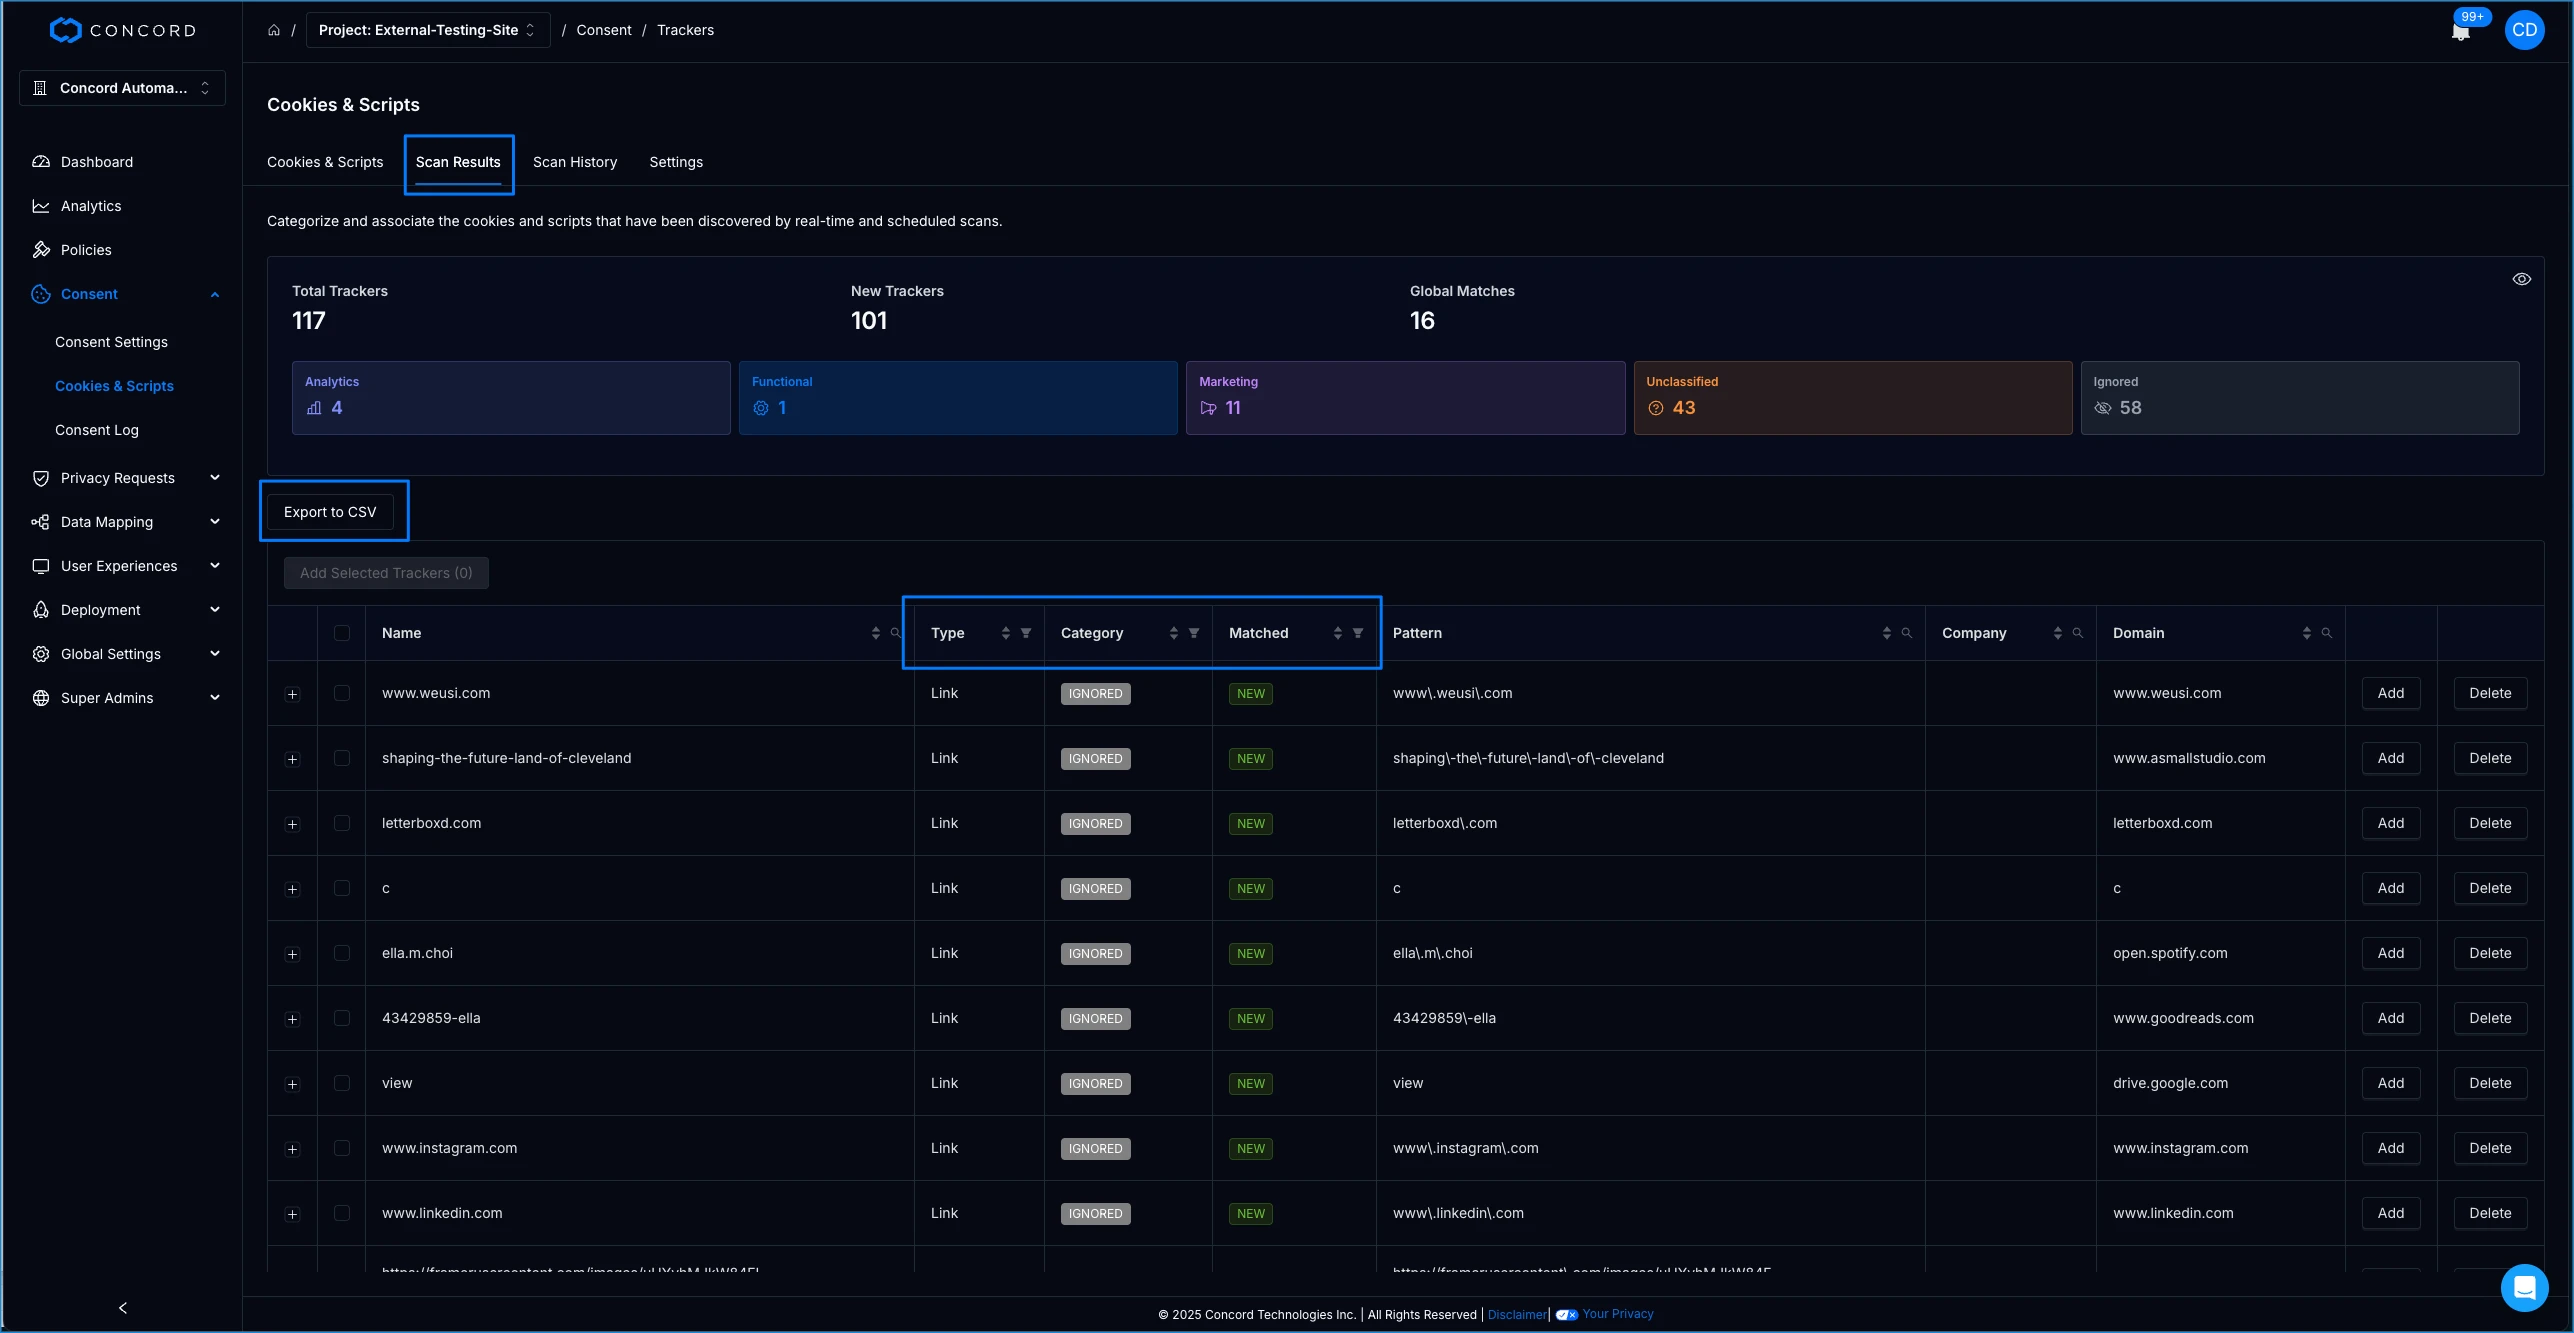Image resolution: width=2574 pixels, height=1333 pixels.
Task: Open the chat support bubble
Action: (2524, 1287)
